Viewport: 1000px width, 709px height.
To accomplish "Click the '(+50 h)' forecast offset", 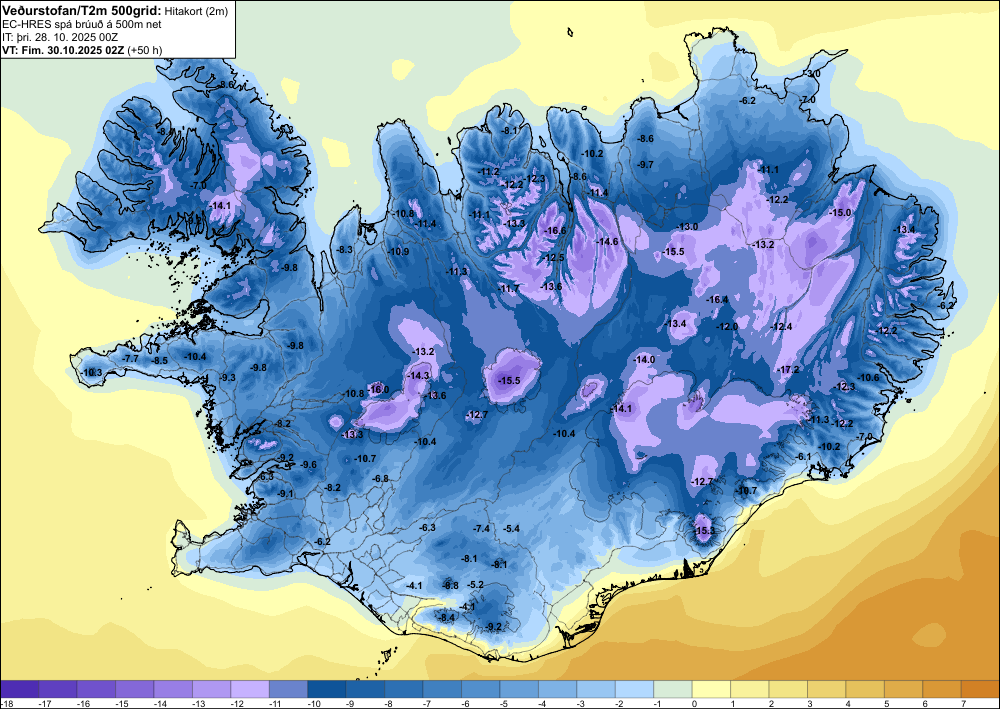I will (x=145, y=50).
